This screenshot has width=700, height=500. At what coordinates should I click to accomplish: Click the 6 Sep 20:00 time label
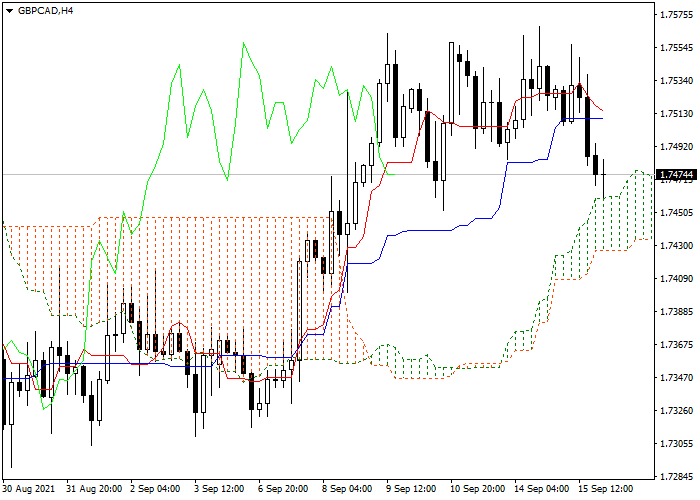point(283,489)
